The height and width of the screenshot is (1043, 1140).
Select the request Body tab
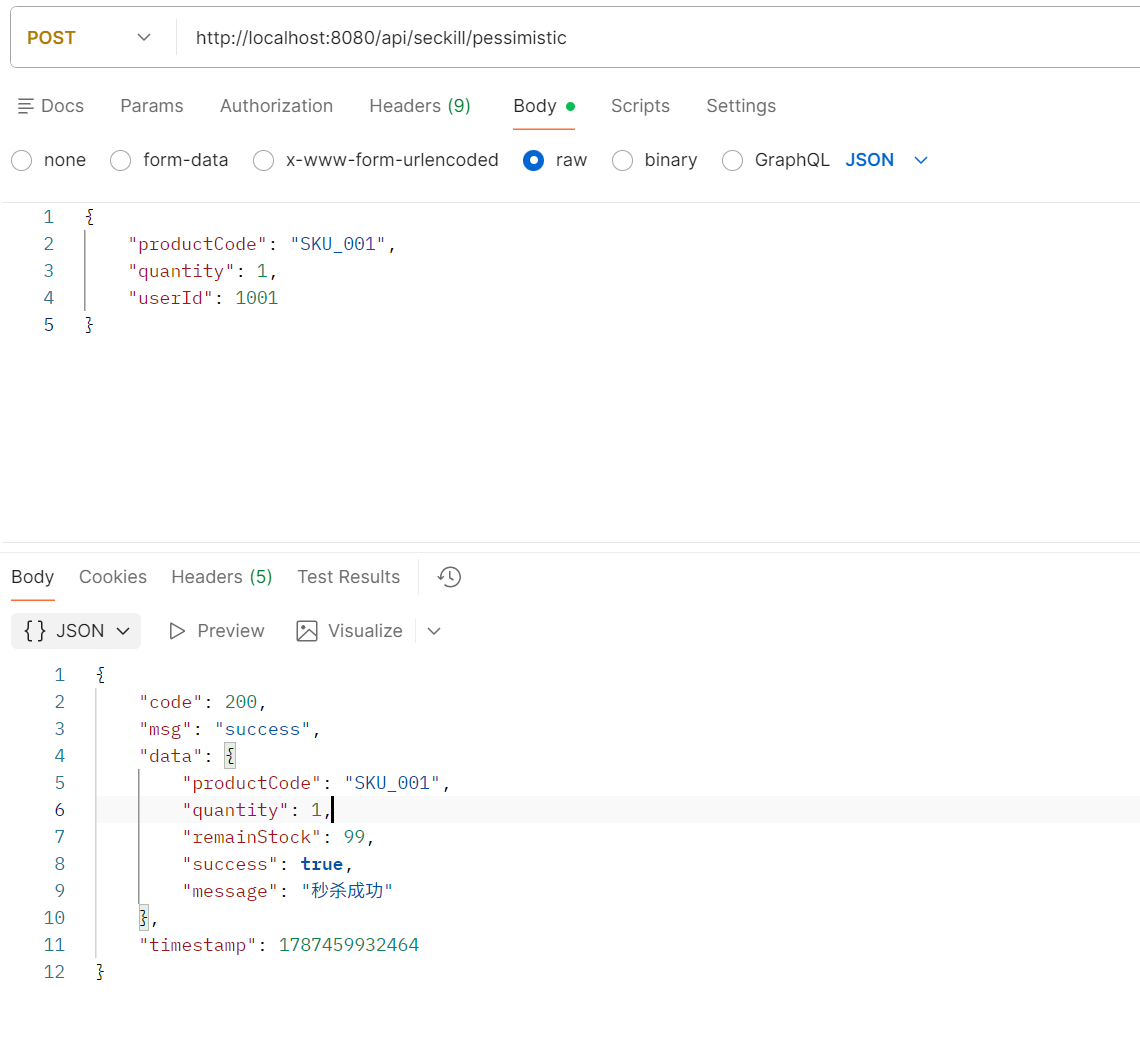(x=544, y=106)
